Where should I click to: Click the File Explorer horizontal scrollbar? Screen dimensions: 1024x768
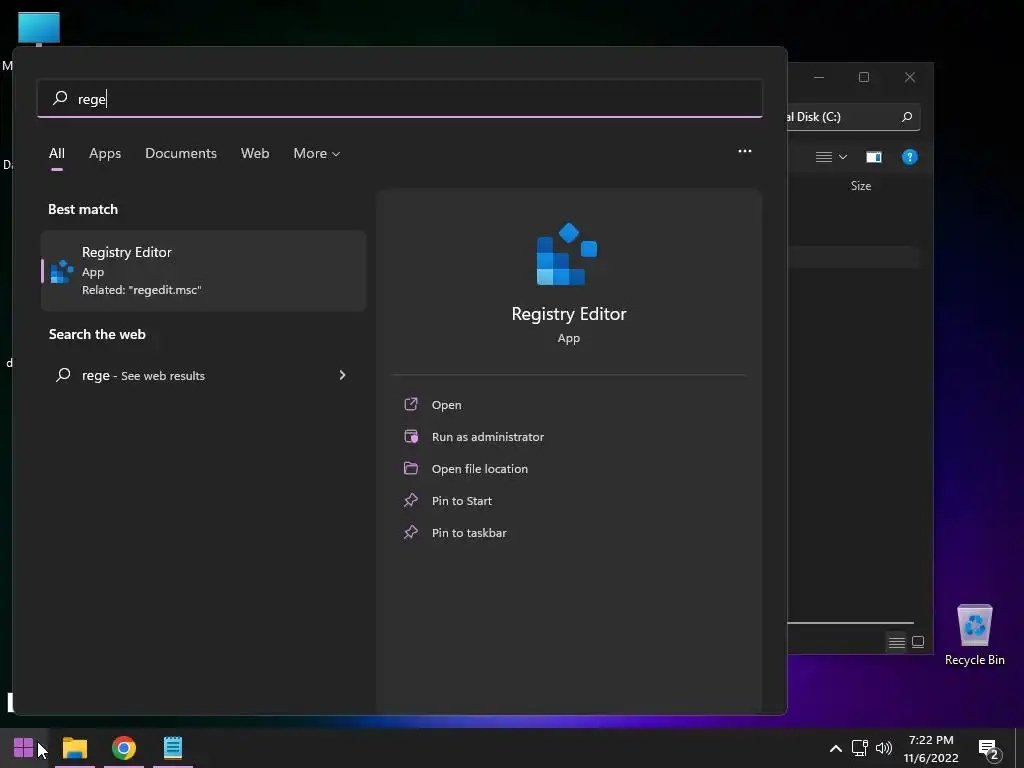tap(850, 623)
